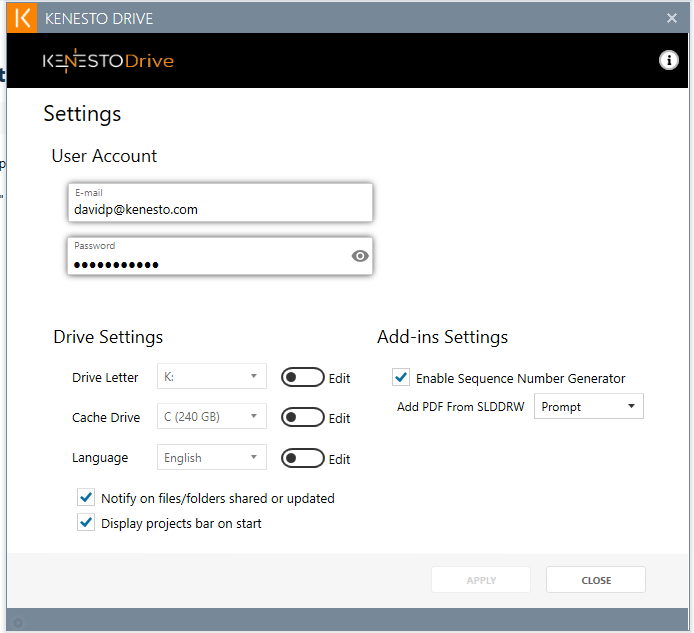Click the Drive Settings heading
694x633 pixels.
point(108,337)
